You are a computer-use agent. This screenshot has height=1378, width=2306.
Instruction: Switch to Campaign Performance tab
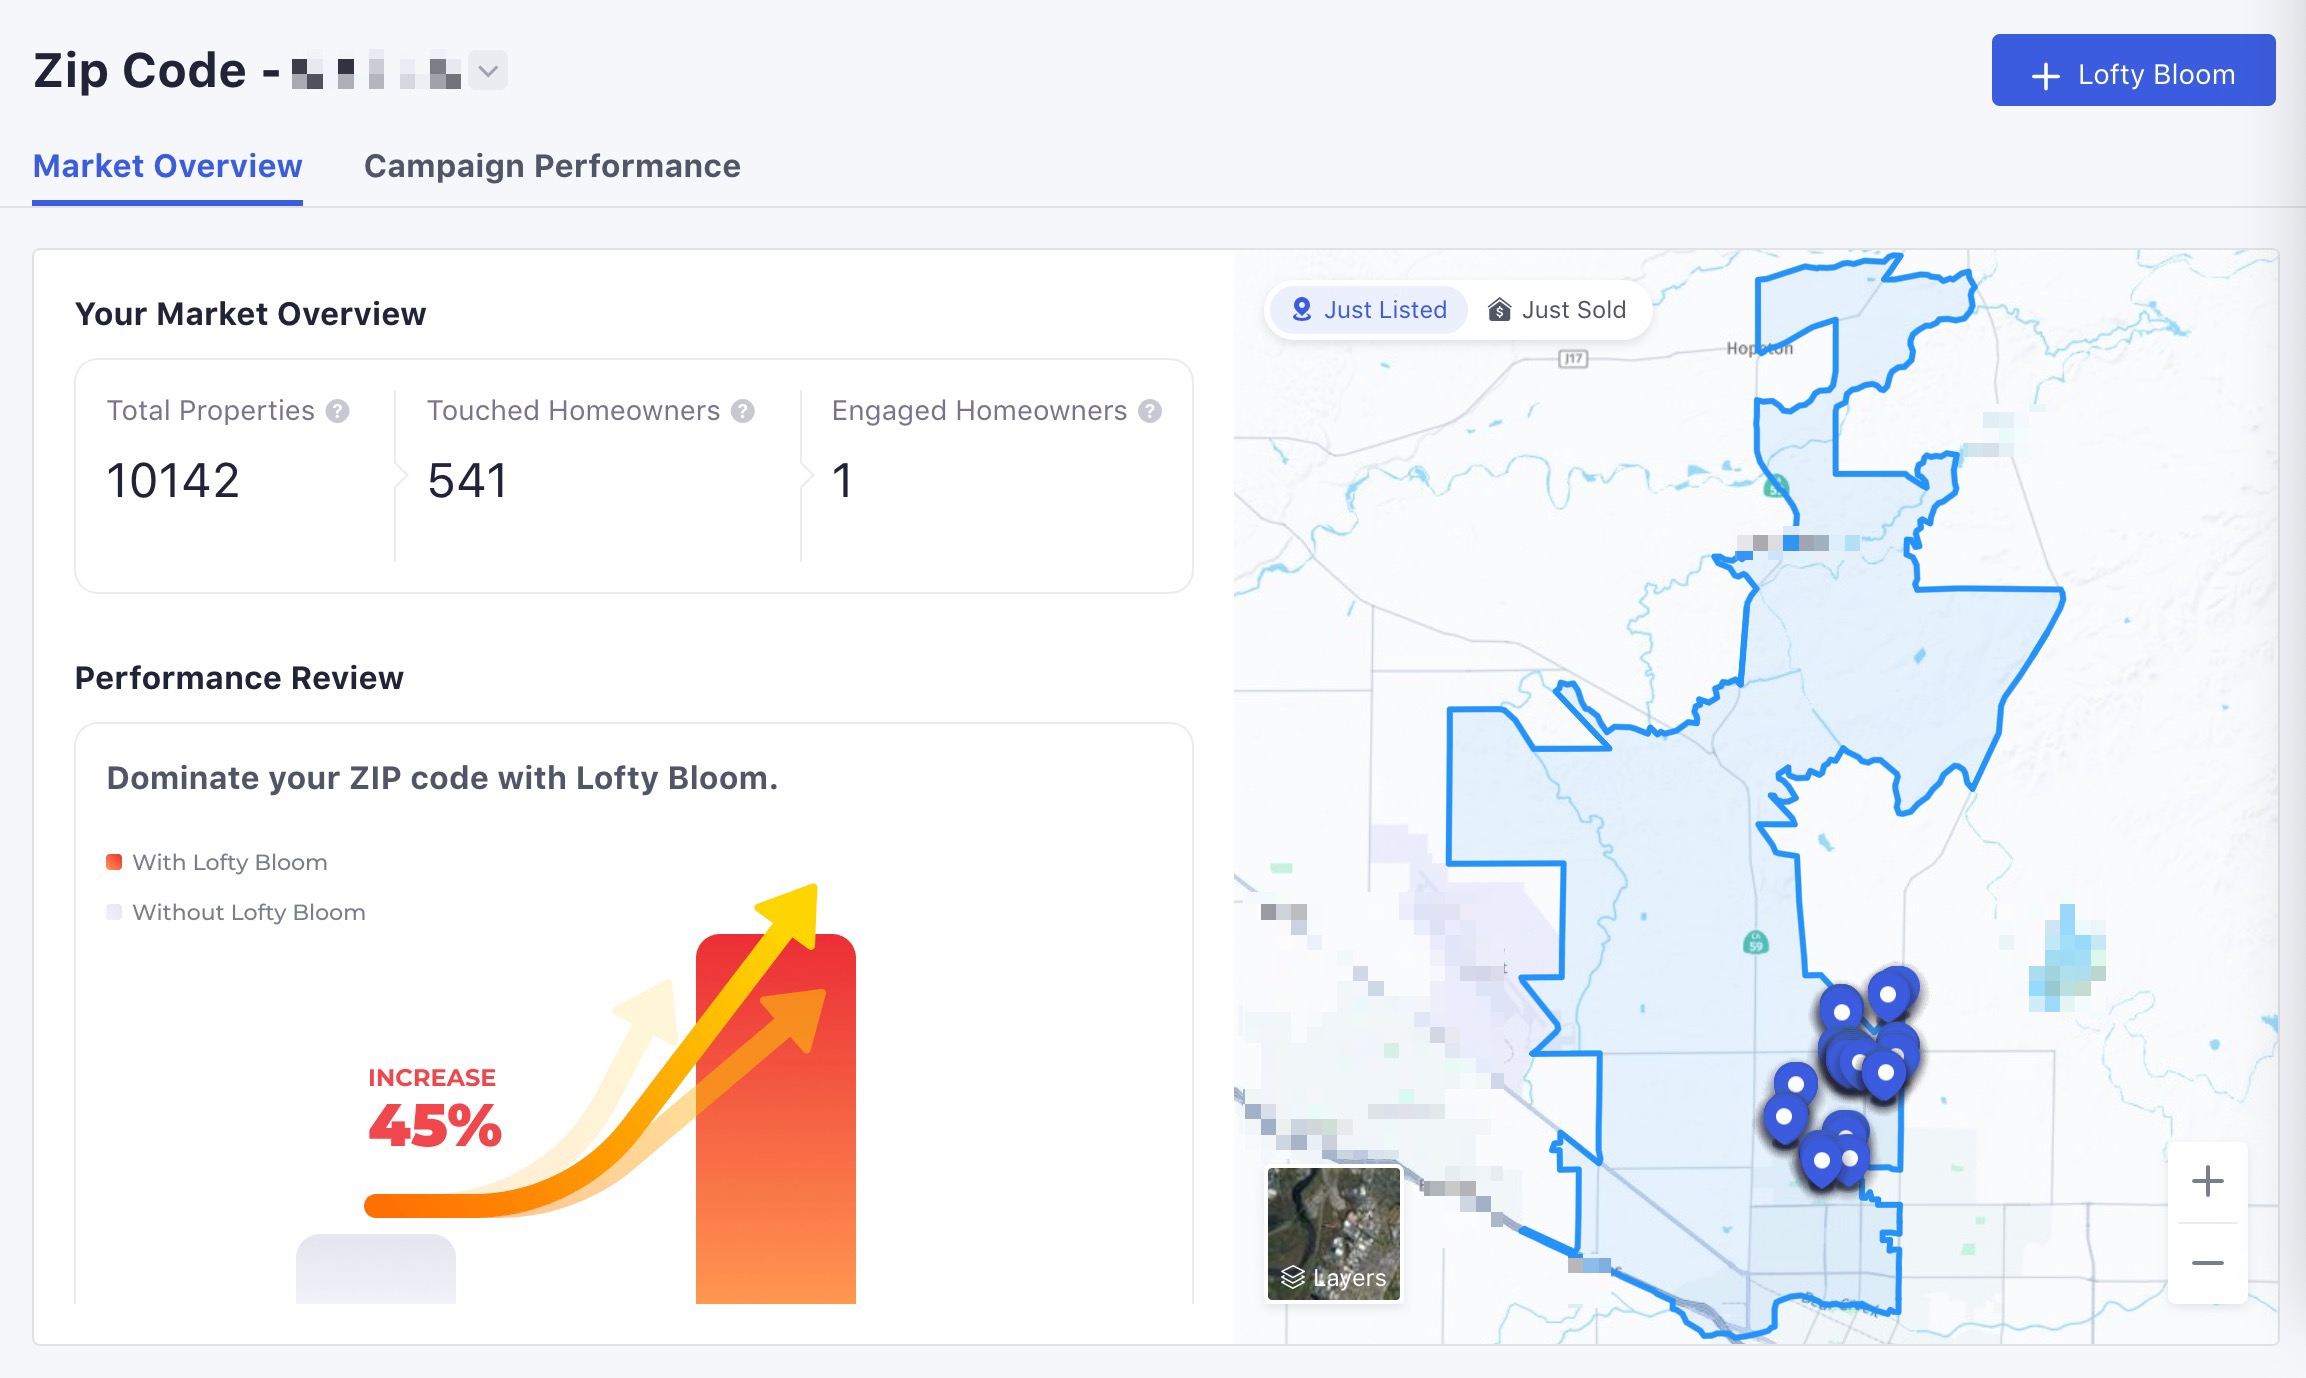click(x=552, y=166)
